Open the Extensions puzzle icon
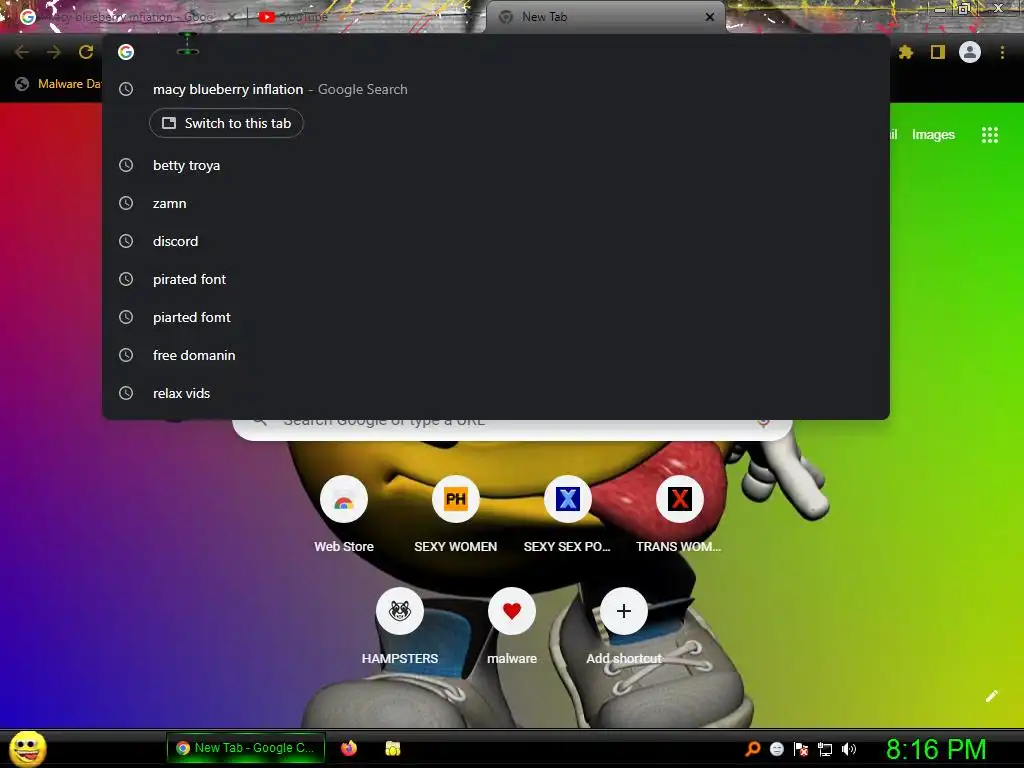The image size is (1024, 768). [x=905, y=52]
